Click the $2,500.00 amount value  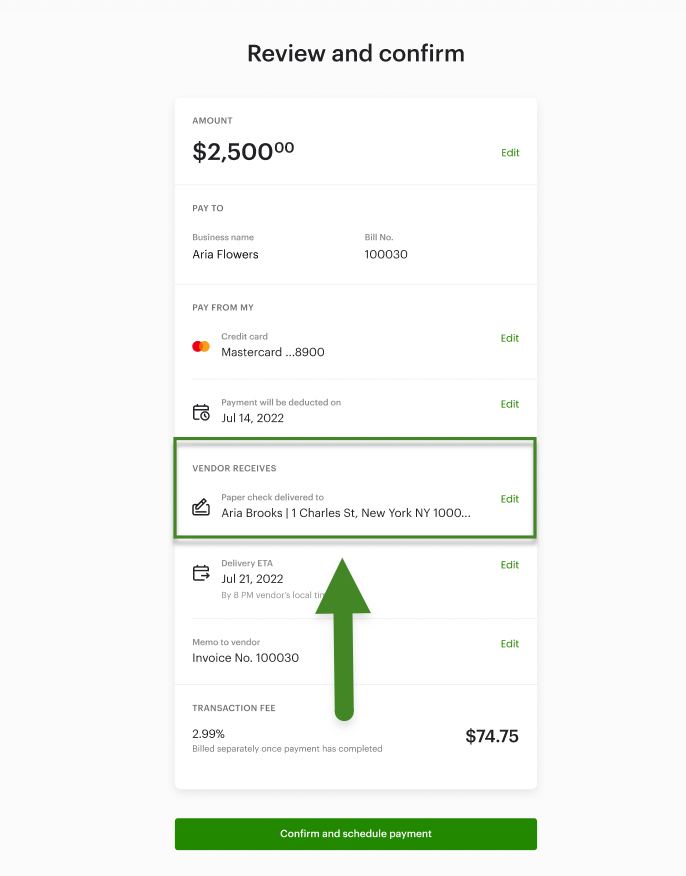click(x=243, y=152)
